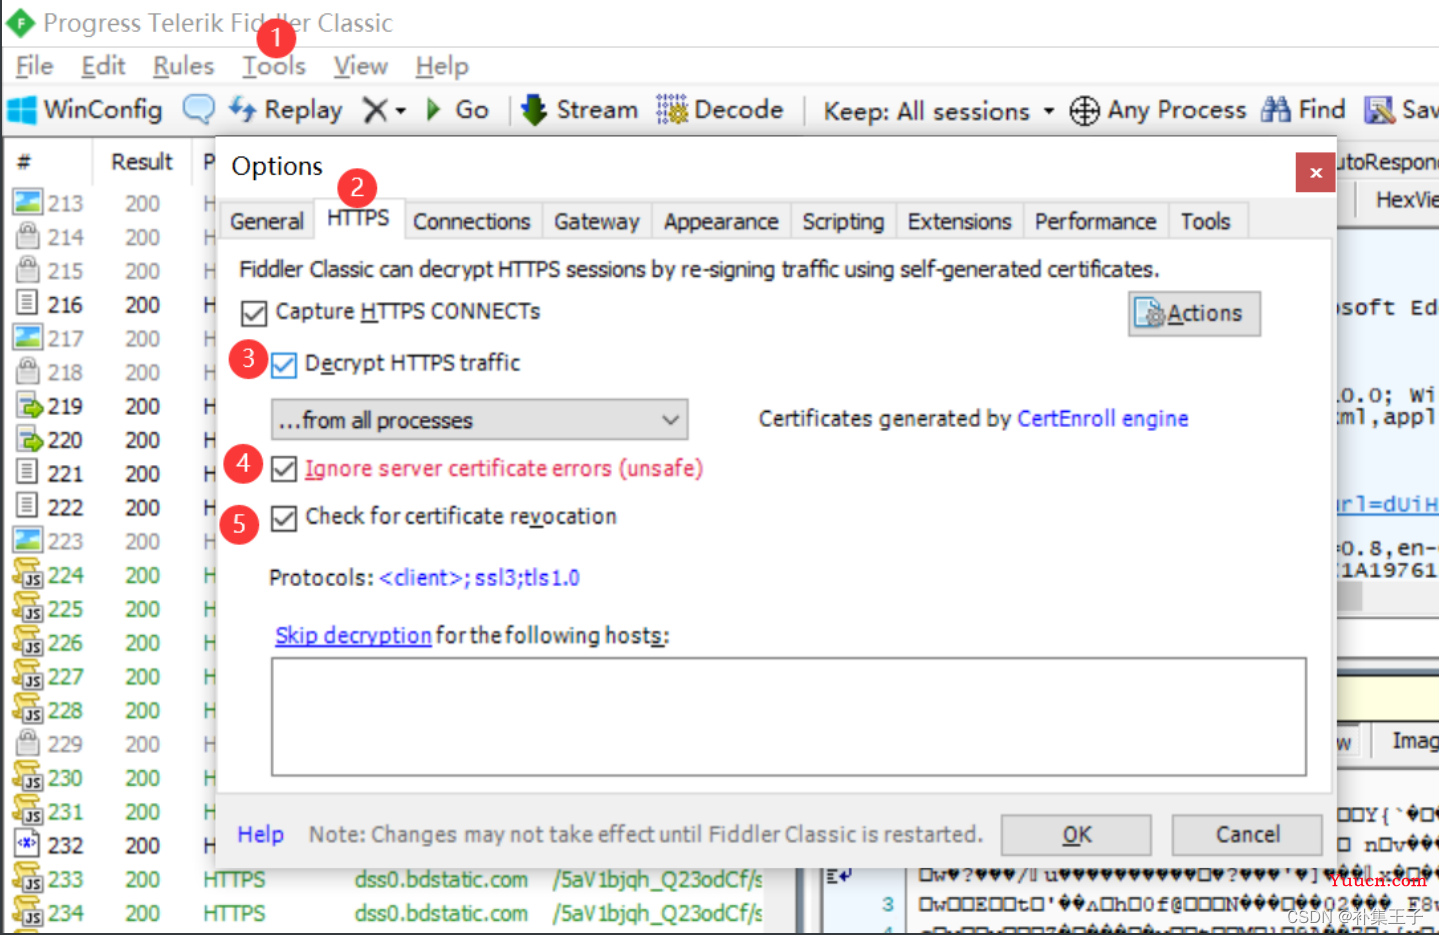Click the Save toolbar icon
This screenshot has width=1439, height=935.
pos(1380,110)
